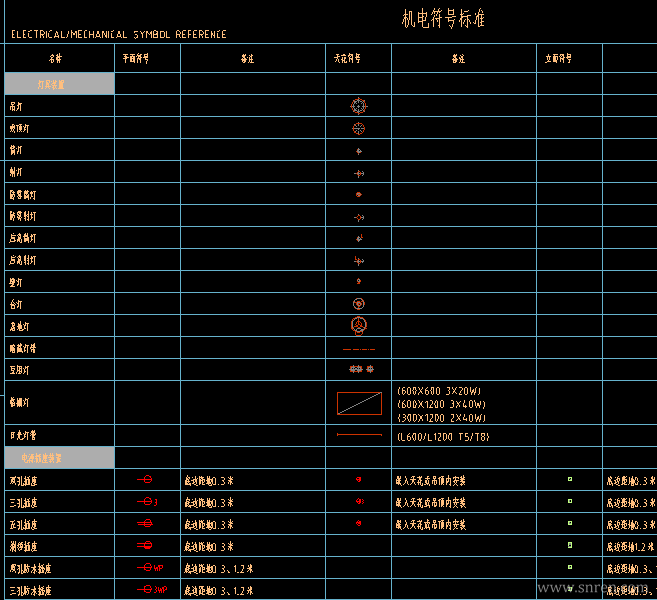The image size is (657, 600).
Task: Click the 落地灯 name cell
Action: [59, 326]
